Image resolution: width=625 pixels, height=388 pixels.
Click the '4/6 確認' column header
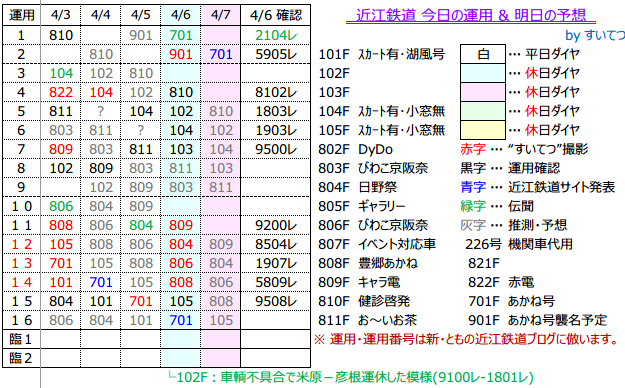pos(275,15)
